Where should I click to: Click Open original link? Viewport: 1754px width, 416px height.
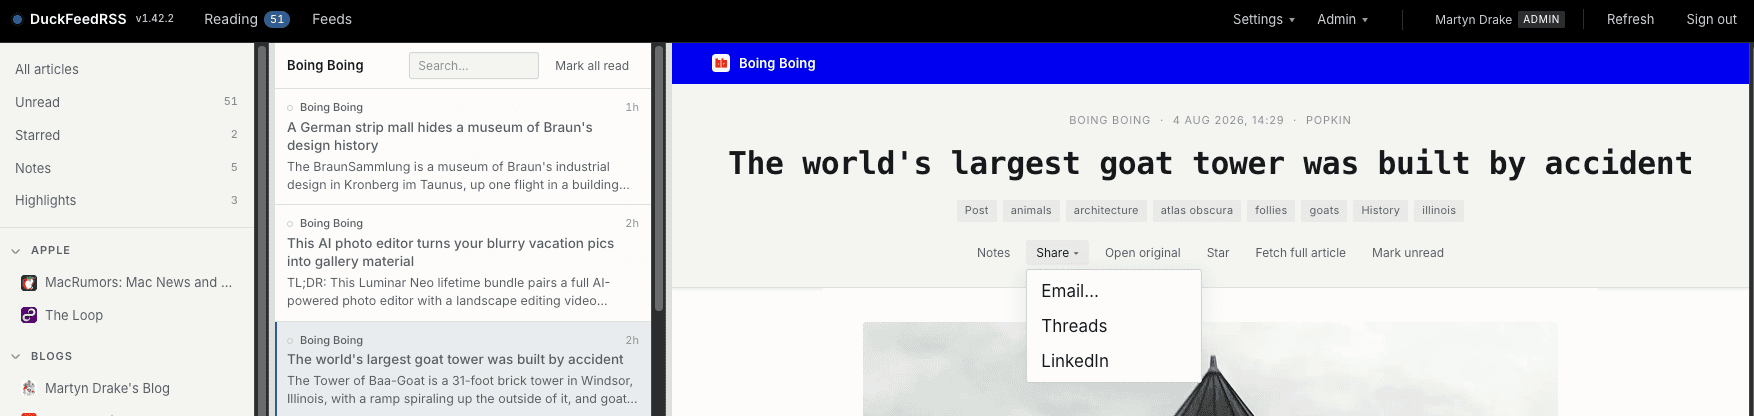pyautogui.click(x=1142, y=253)
